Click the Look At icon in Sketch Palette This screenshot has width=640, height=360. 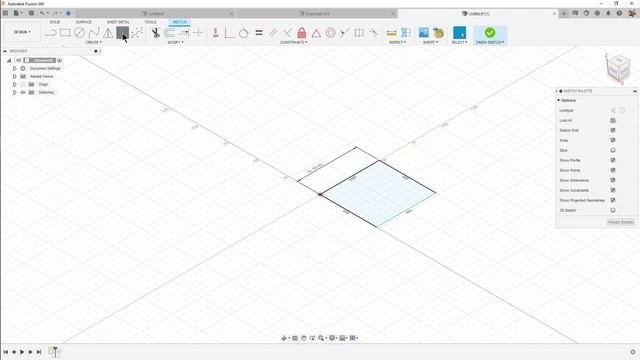tap(613, 120)
